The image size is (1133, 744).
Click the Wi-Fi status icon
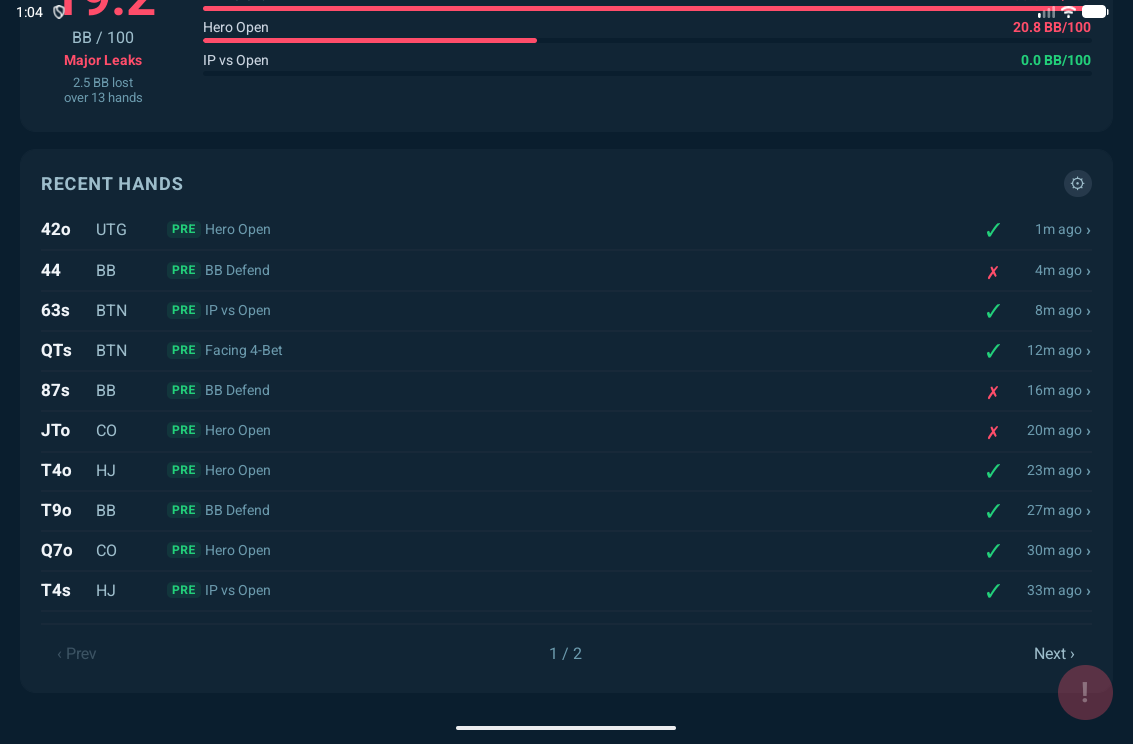[1068, 12]
